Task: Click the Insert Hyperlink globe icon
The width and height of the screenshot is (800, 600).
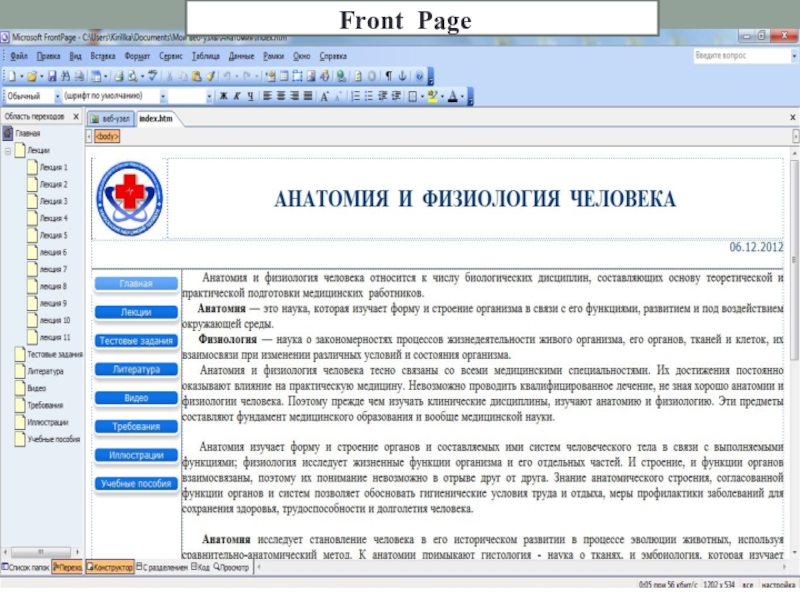Action: [x=341, y=77]
